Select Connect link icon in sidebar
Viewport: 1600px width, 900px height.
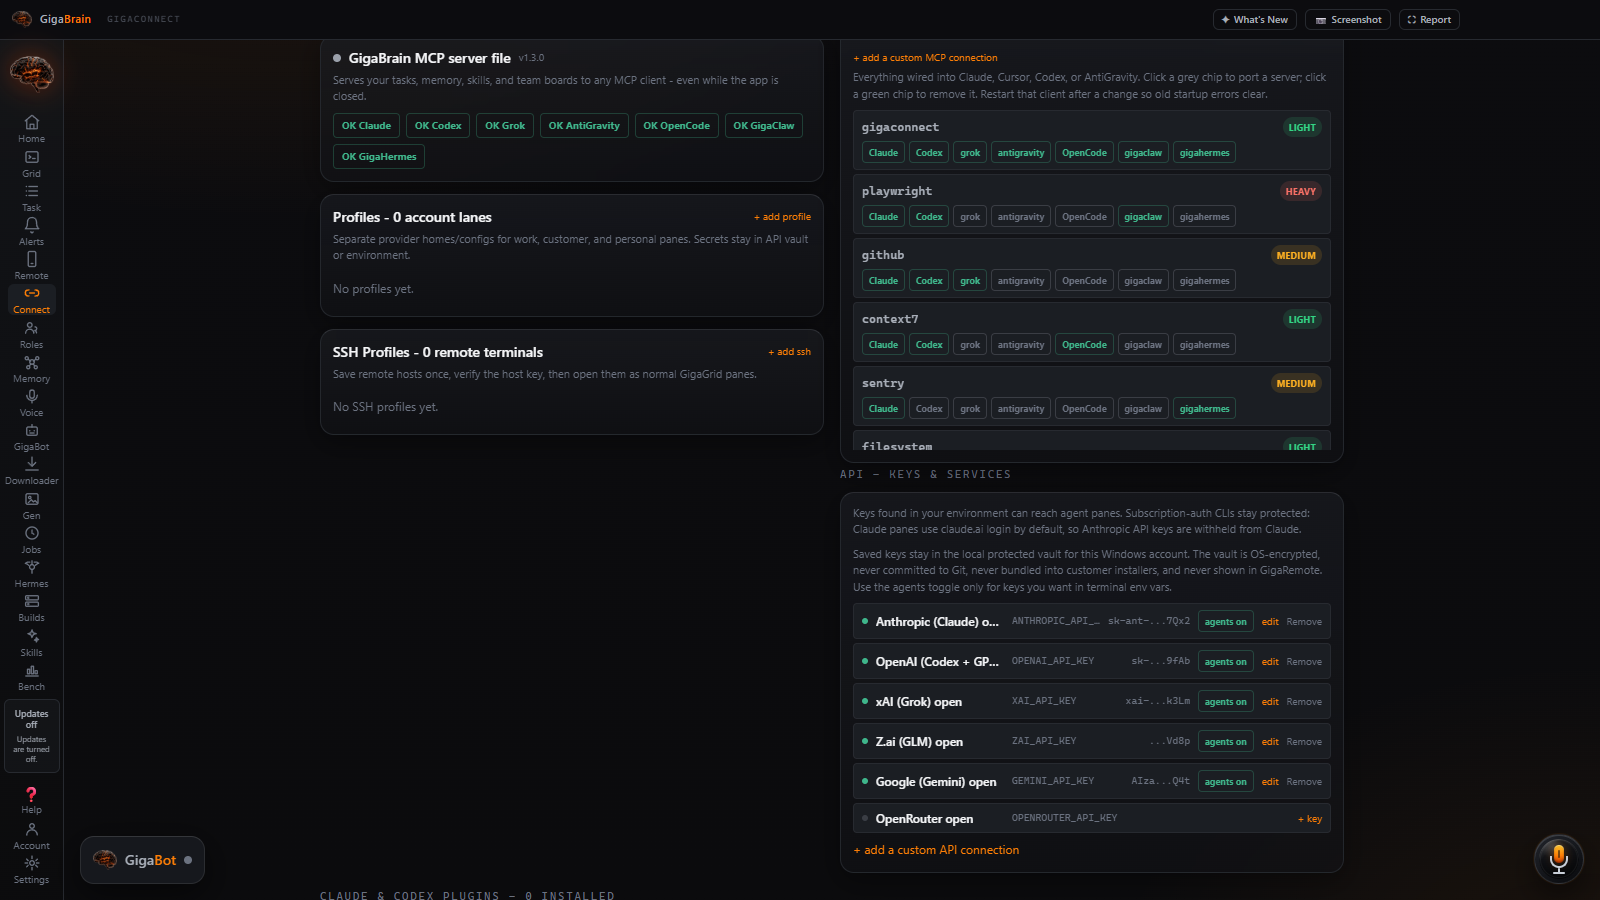31,300
